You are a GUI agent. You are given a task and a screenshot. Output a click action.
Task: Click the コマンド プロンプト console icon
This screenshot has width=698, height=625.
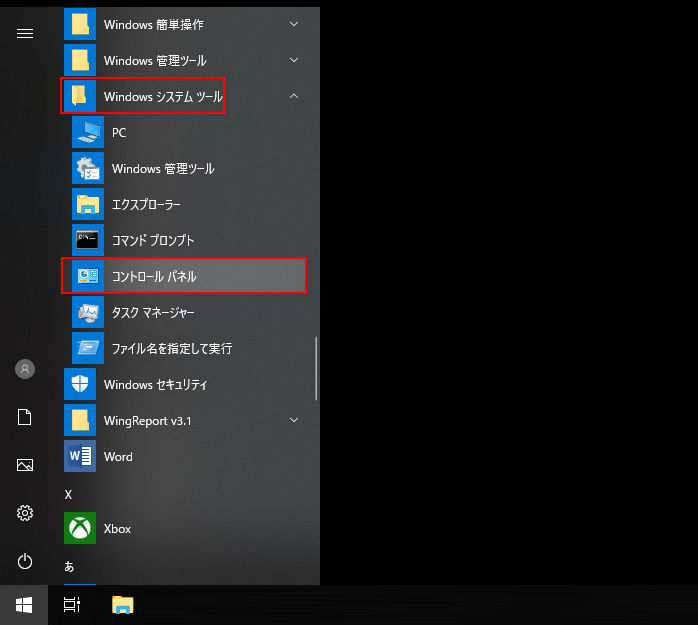[88, 240]
